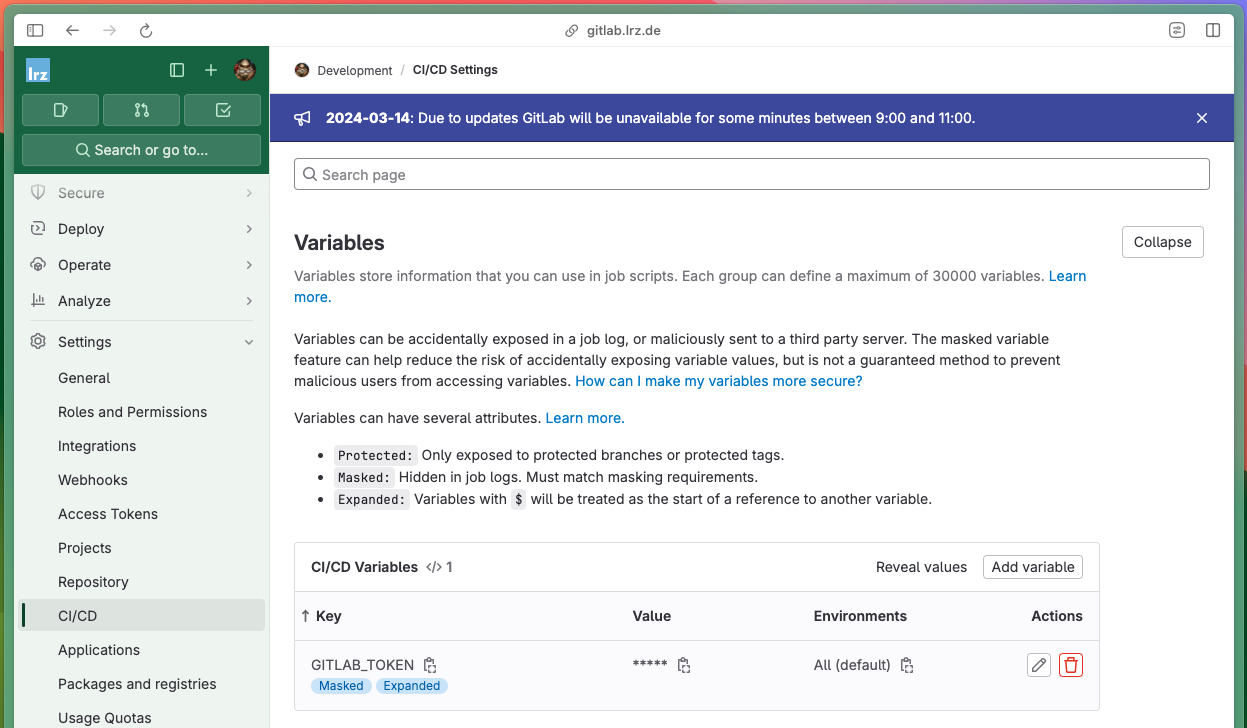Reload the current page
1247x728 pixels.
coord(146,30)
